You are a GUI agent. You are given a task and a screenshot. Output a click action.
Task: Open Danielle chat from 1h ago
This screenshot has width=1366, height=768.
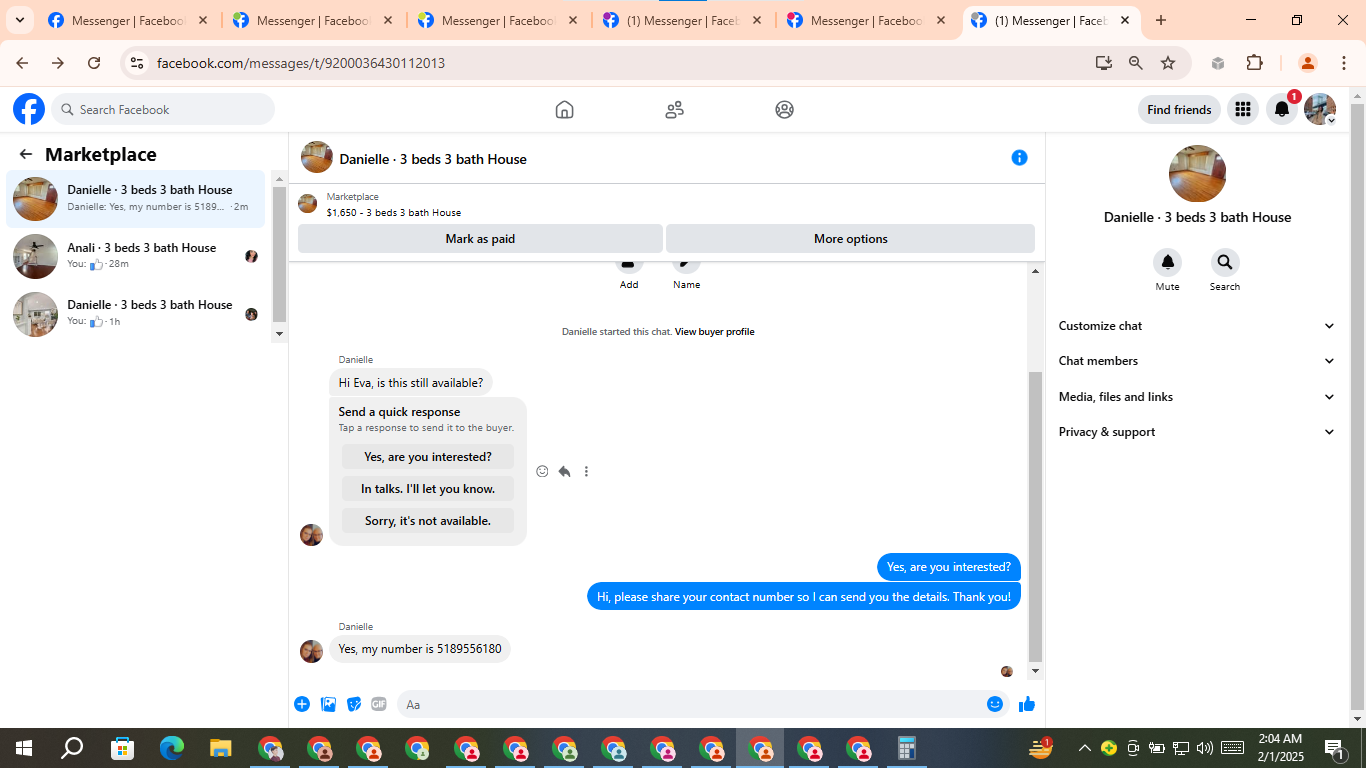point(136,314)
